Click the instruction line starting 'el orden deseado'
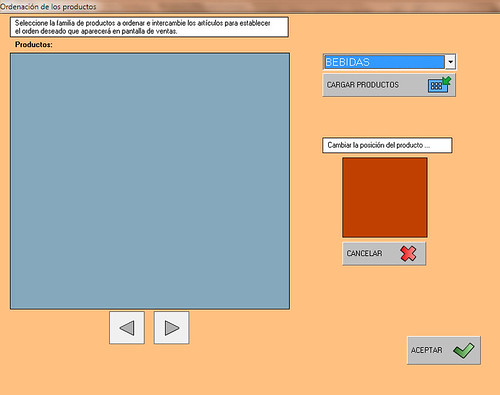 pyautogui.click(x=96, y=31)
